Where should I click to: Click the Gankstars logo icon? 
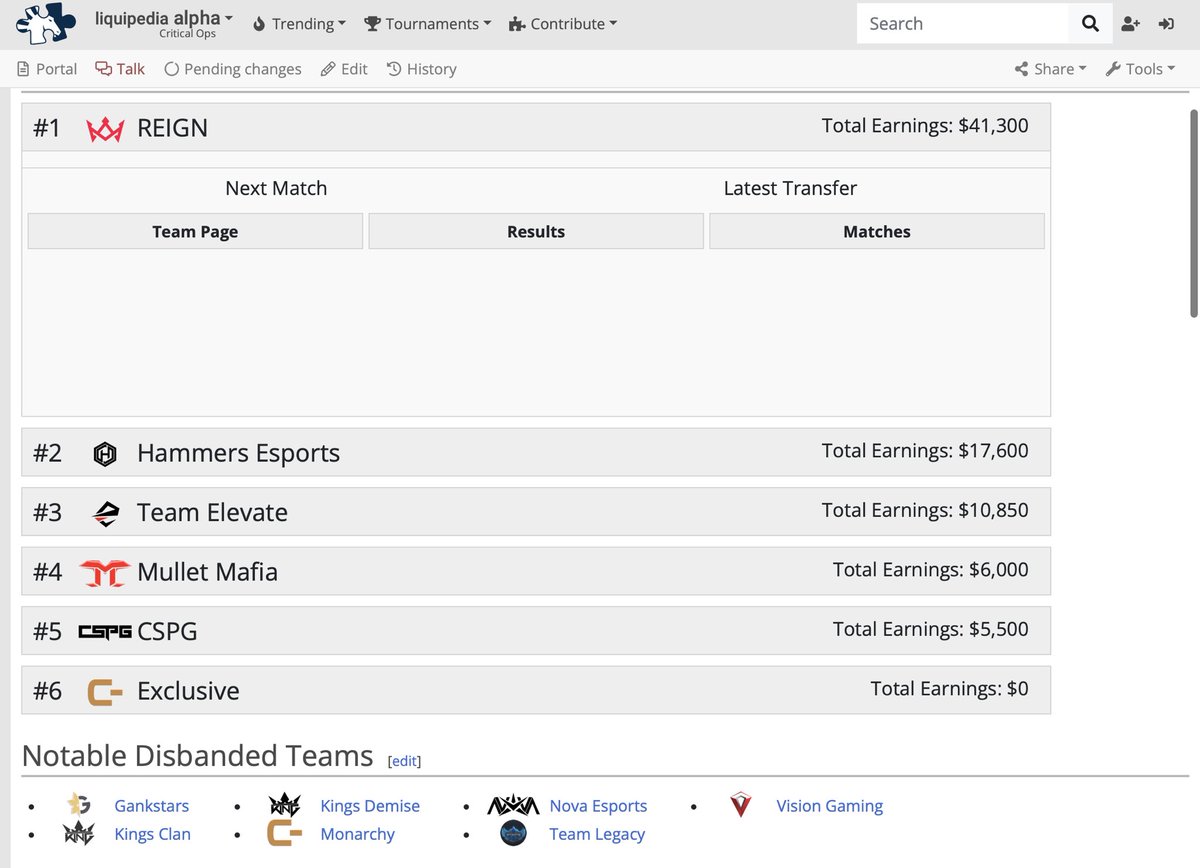coord(79,805)
